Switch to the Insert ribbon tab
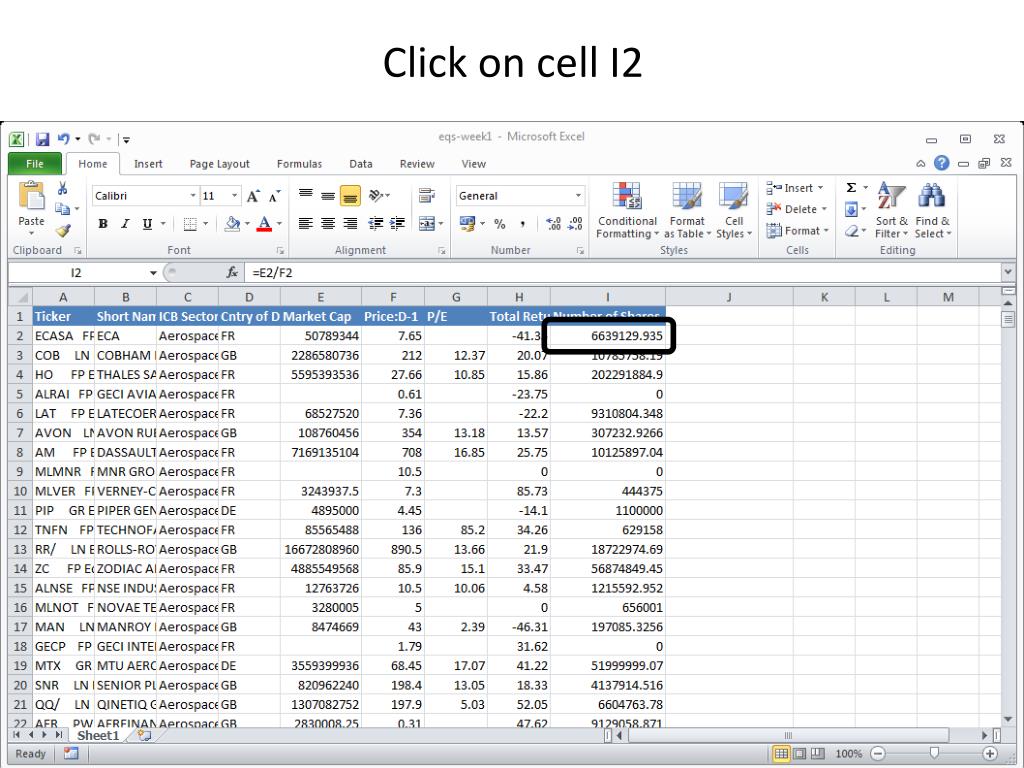Viewport: 1024px width, 768px height. tap(148, 164)
